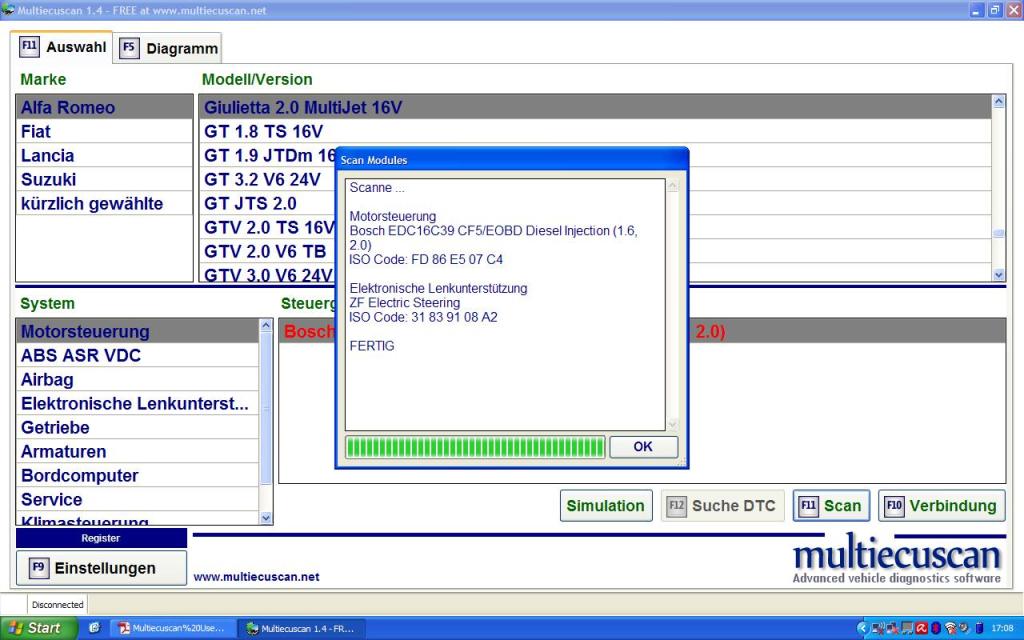Click scan log scrollbar up arrow
Viewport: 1024px width, 640px height.
(x=672, y=186)
